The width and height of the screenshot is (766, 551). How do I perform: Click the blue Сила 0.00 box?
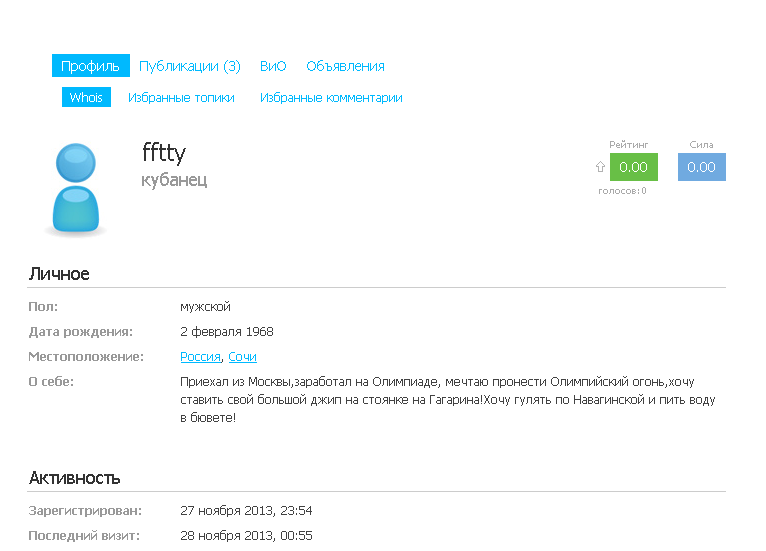point(701,167)
